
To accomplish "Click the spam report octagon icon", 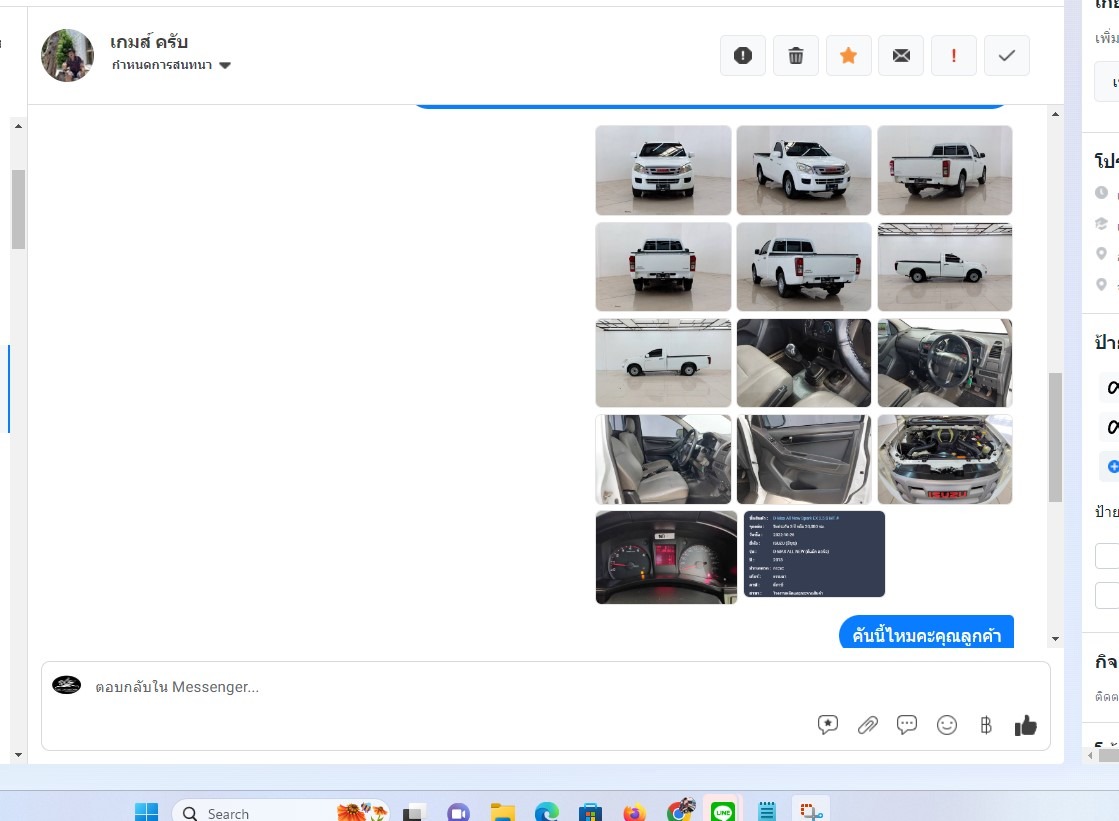I will [743, 56].
